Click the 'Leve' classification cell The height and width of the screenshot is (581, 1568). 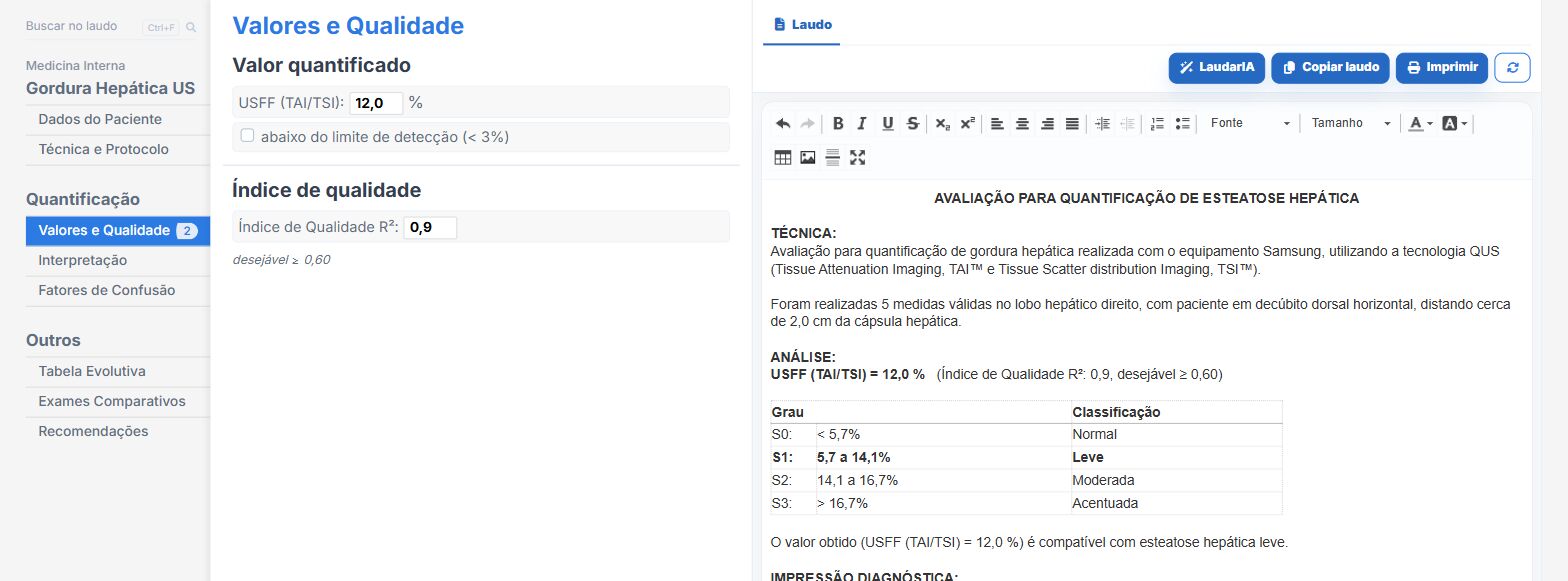pos(1176,457)
